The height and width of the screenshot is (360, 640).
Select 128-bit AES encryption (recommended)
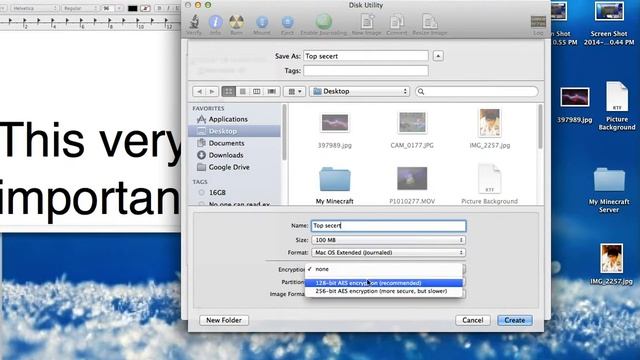pos(384,283)
